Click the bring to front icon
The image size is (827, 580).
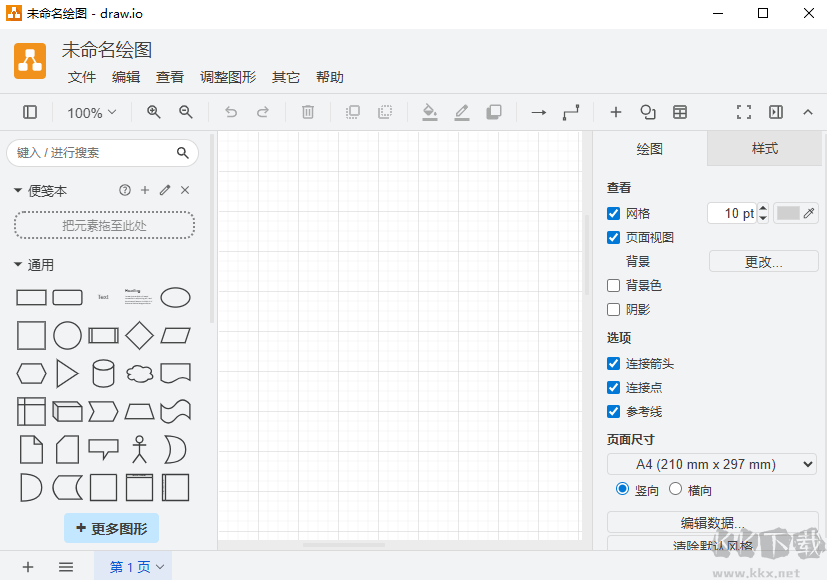[x=353, y=112]
